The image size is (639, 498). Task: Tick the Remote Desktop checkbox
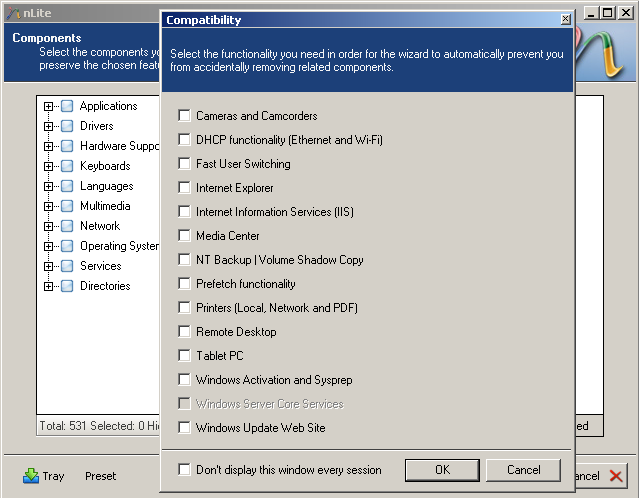[x=184, y=332]
